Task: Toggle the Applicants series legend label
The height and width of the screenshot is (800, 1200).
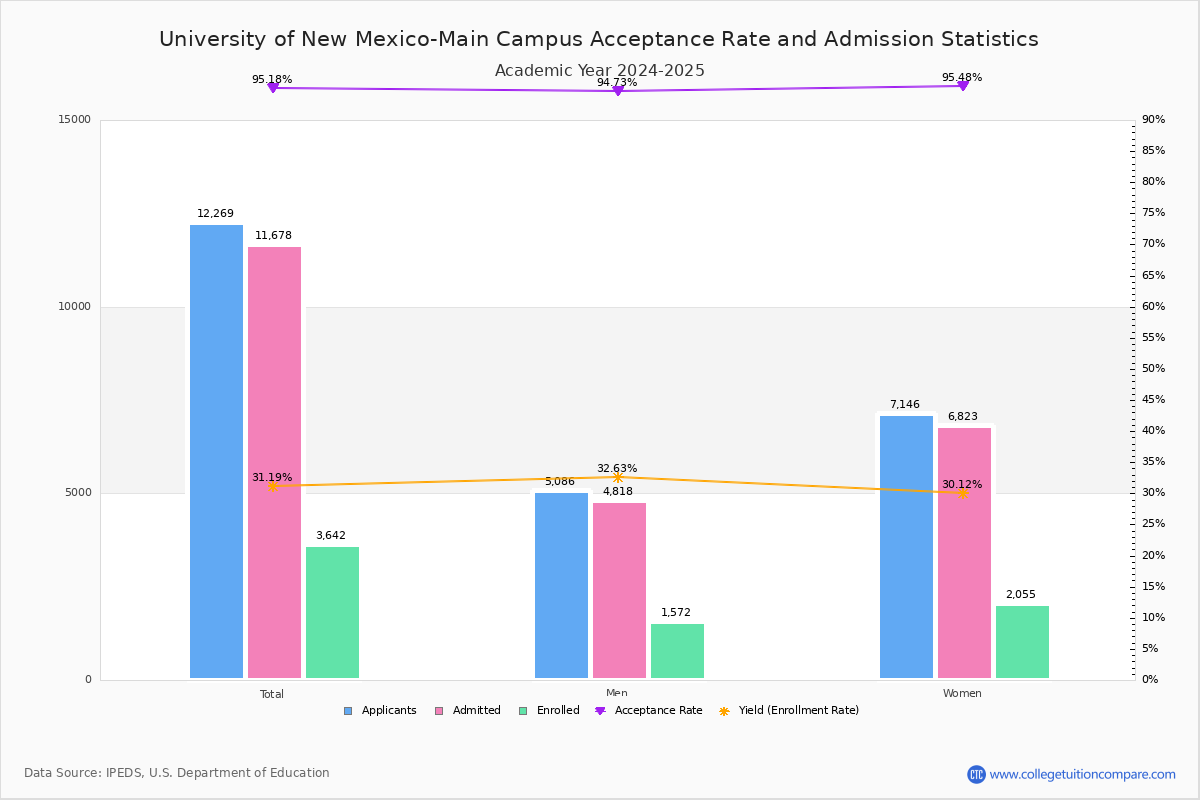Action: tap(389, 711)
